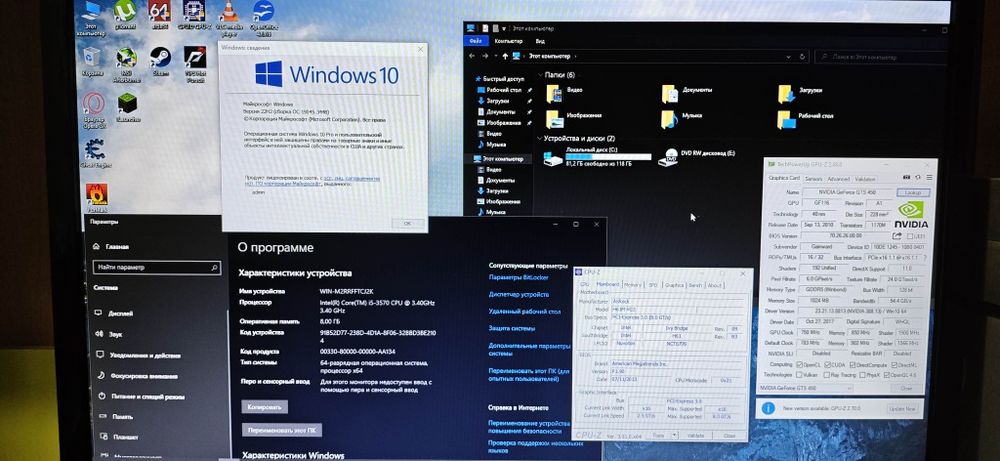Switch to the Memory tab in CPU-Z
The width and height of the screenshot is (1000, 461).
[x=633, y=285]
